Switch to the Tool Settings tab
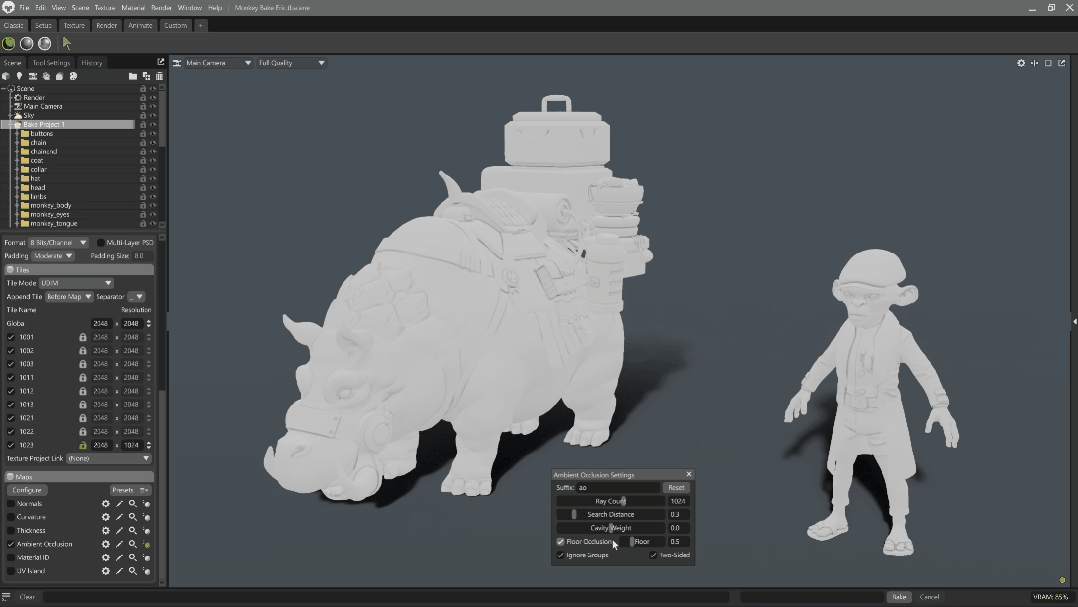Screen dimensions: 1078x607 click(52, 63)
